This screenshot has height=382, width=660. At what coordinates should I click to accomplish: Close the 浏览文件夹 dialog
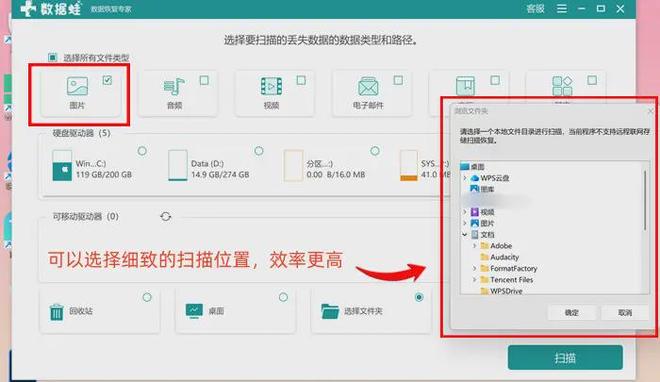[651, 111]
